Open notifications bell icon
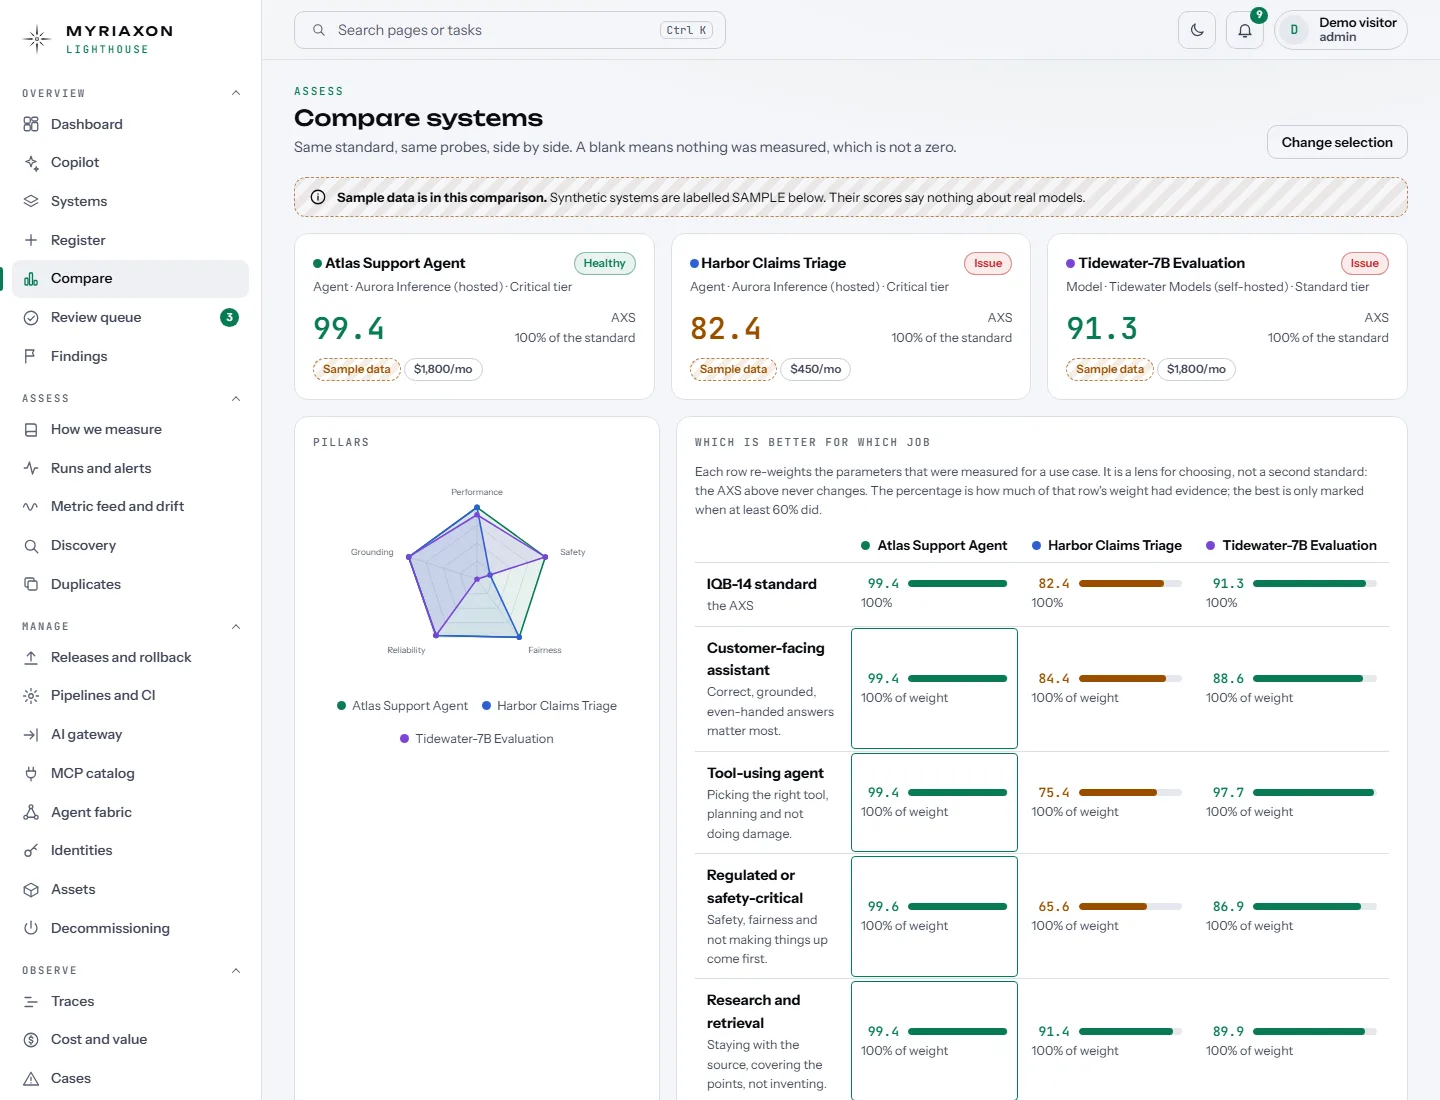Screen dimensions: 1440x1100 click(x=1245, y=30)
